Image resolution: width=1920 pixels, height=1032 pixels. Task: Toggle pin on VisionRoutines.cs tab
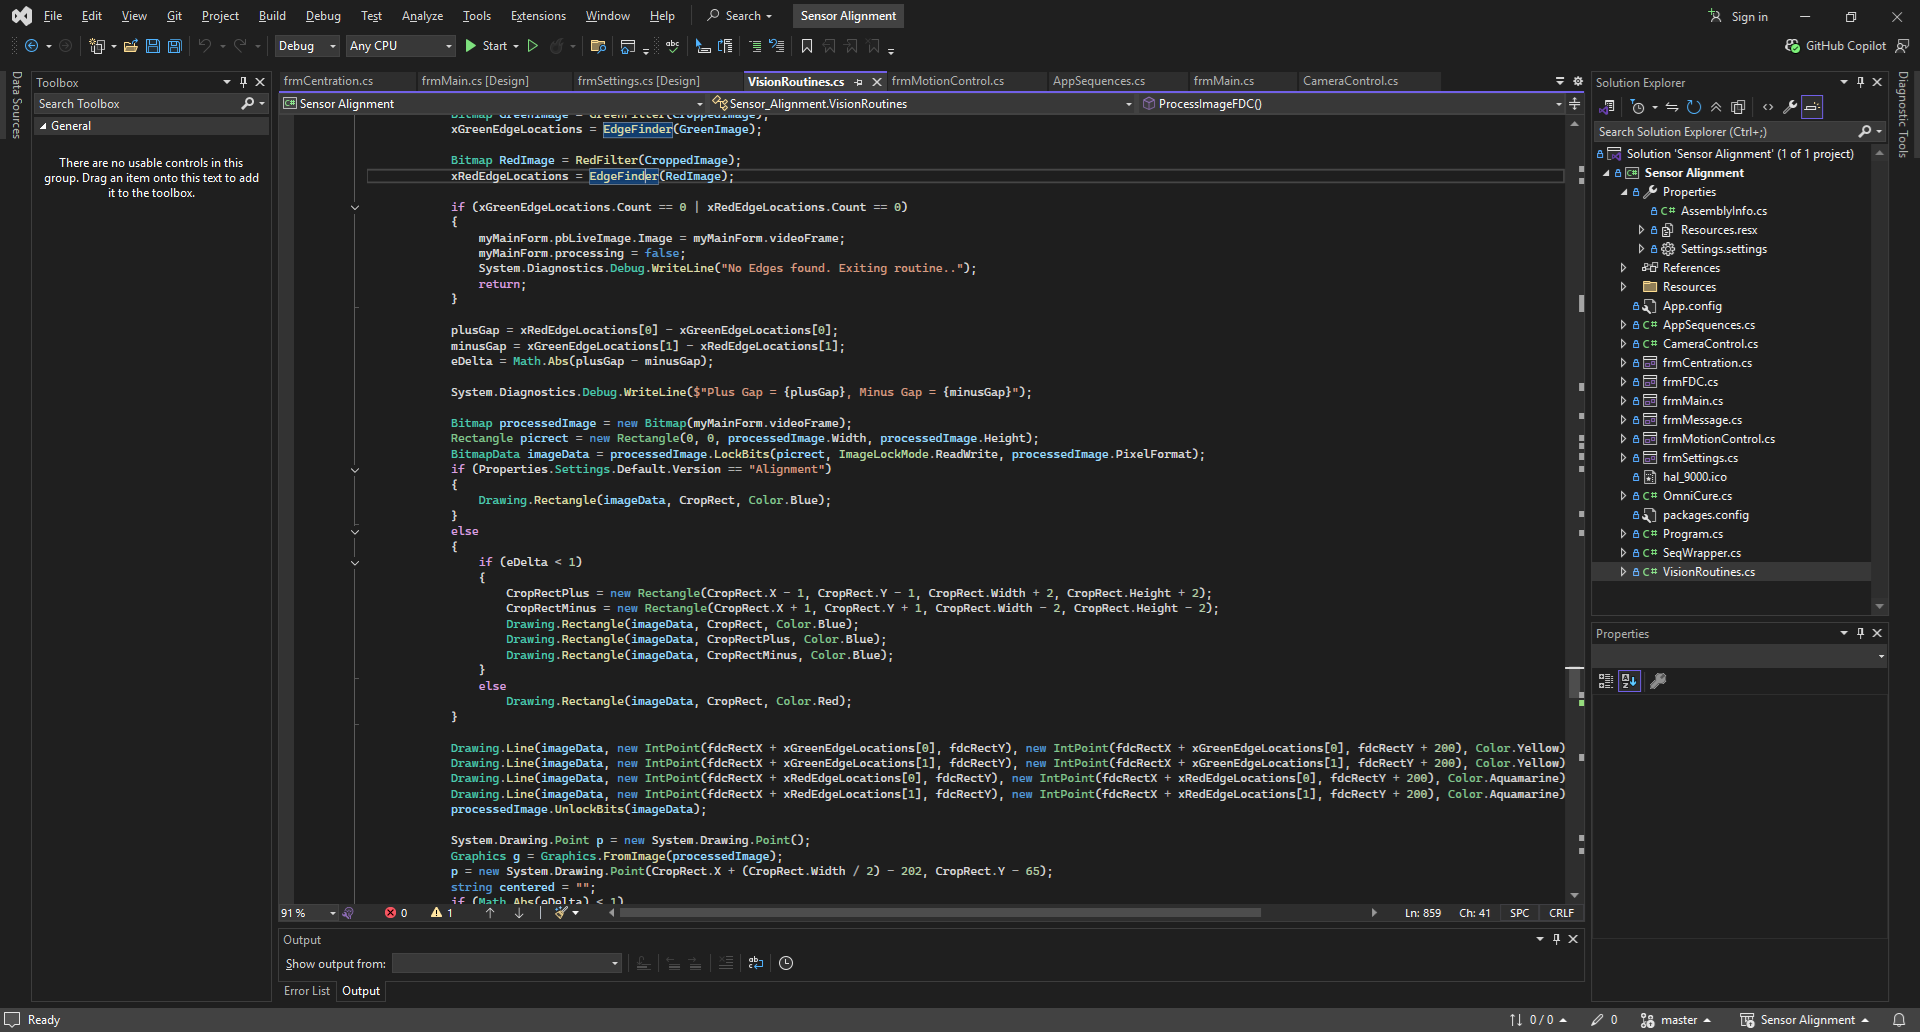click(x=859, y=82)
